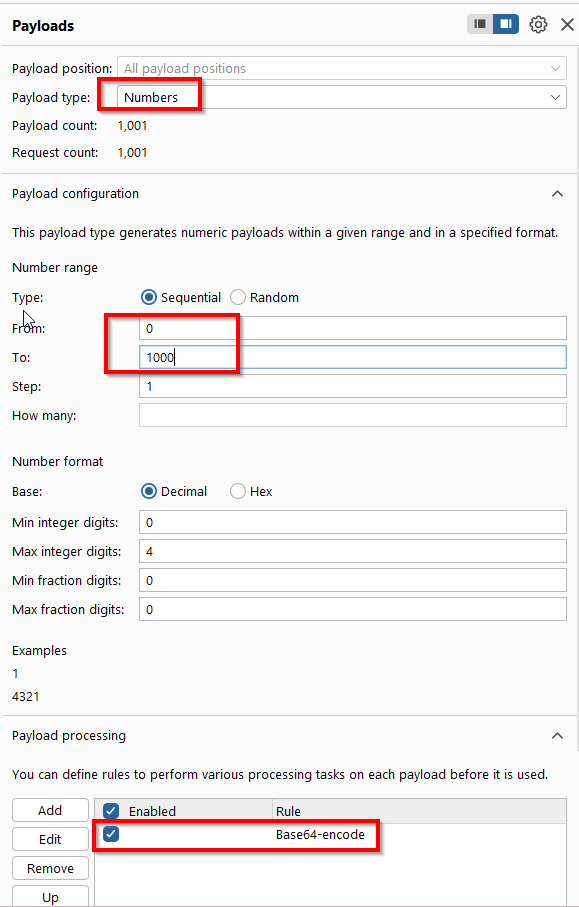Image resolution: width=579 pixels, height=907 pixels.
Task: Collapse the Payload configuration section
Action: click(x=557, y=194)
